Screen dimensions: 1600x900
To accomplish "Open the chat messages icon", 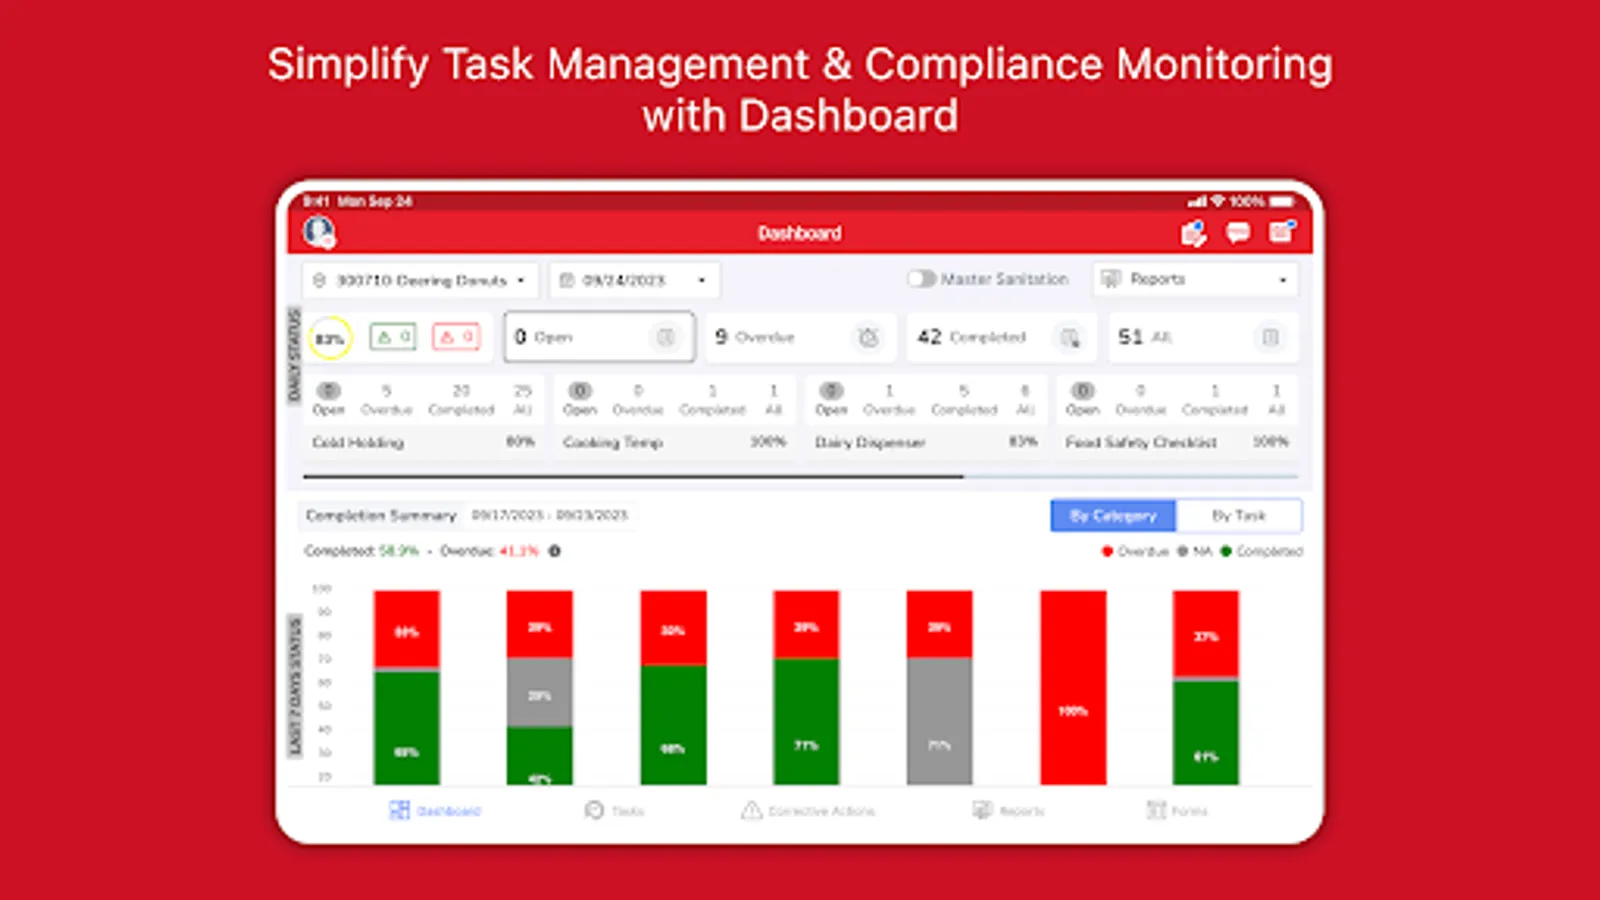I will (1238, 233).
